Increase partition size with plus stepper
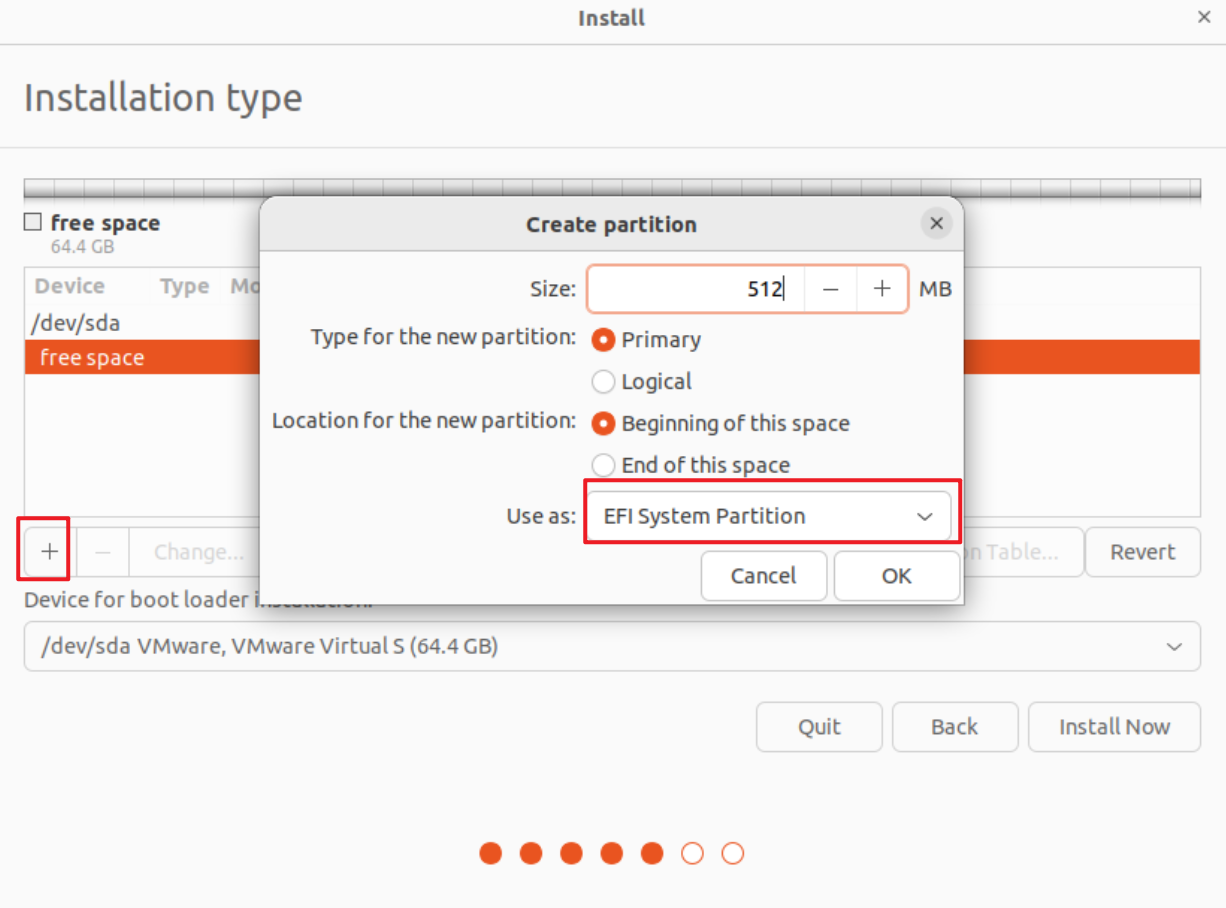The image size is (1226, 908). pyautogui.click(x=881, y=289)
